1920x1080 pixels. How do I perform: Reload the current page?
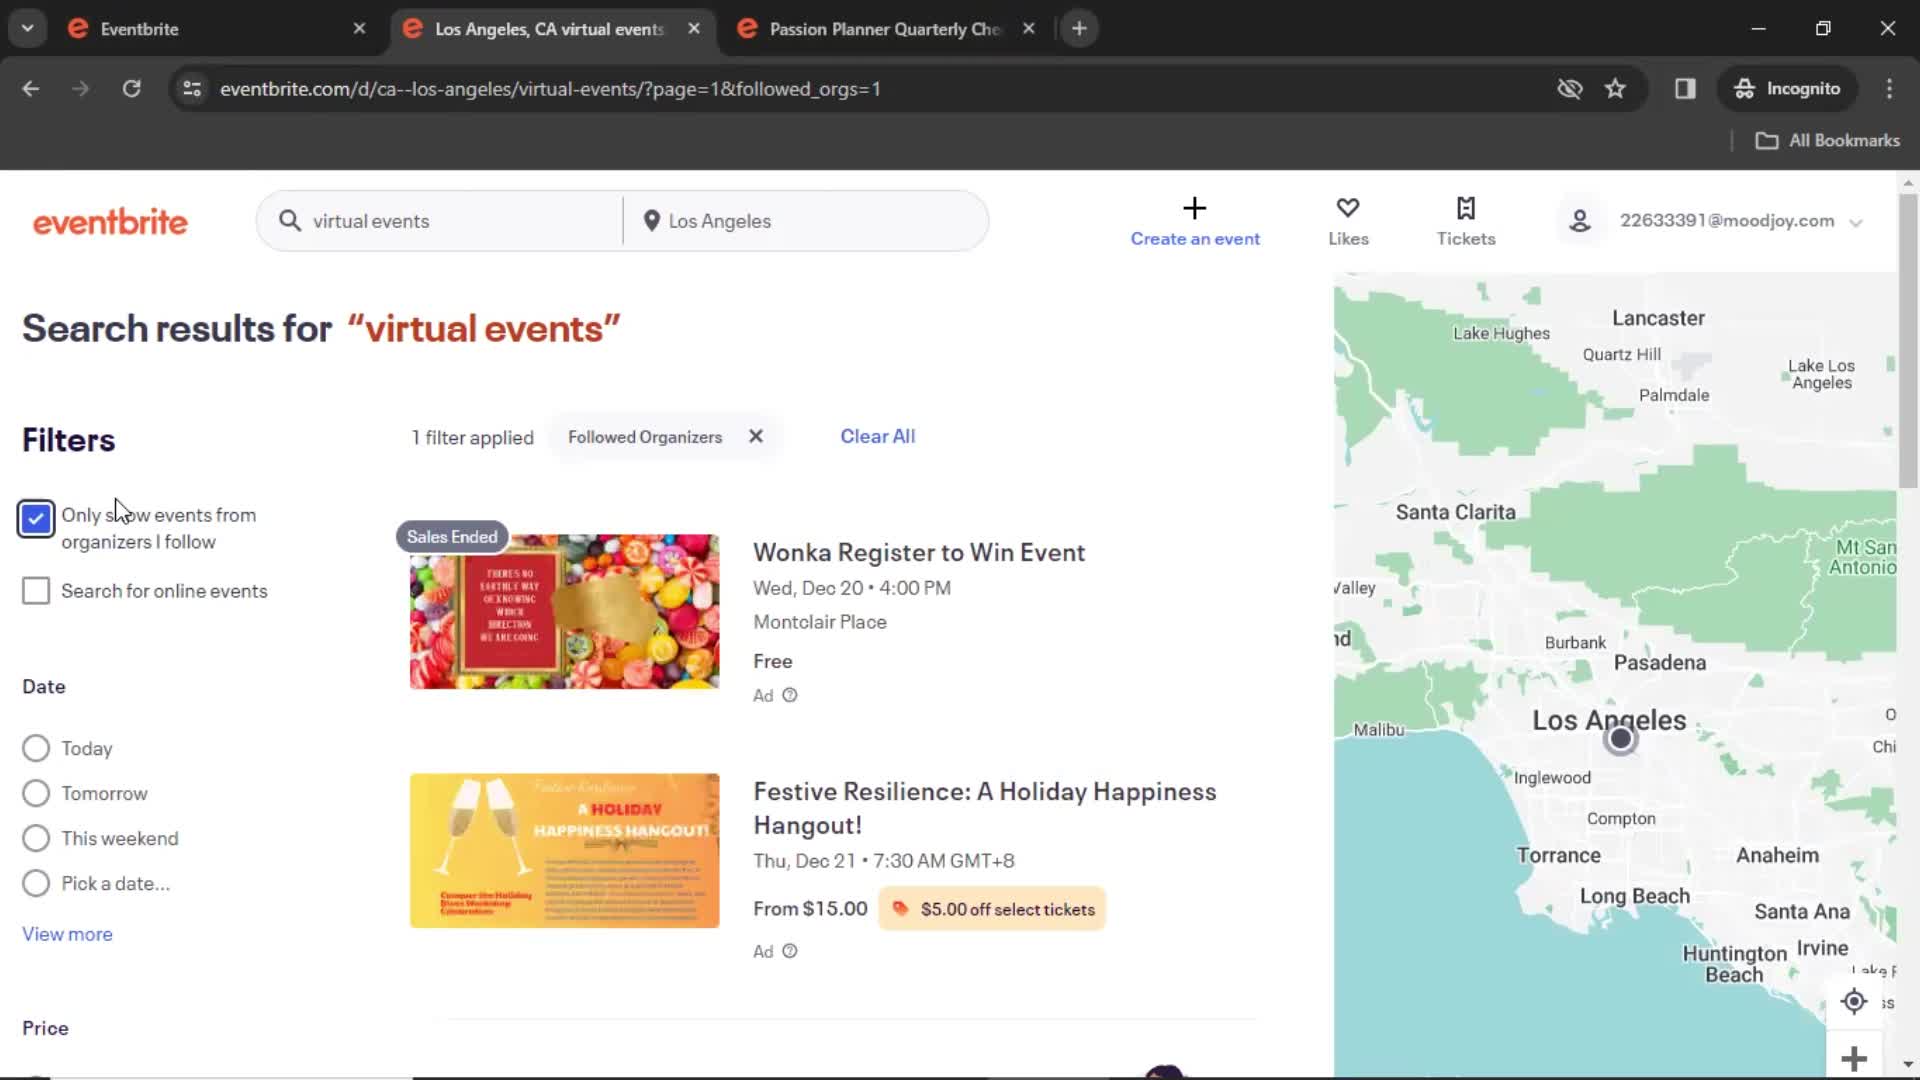pyautogui.click(x=131, y=89)
